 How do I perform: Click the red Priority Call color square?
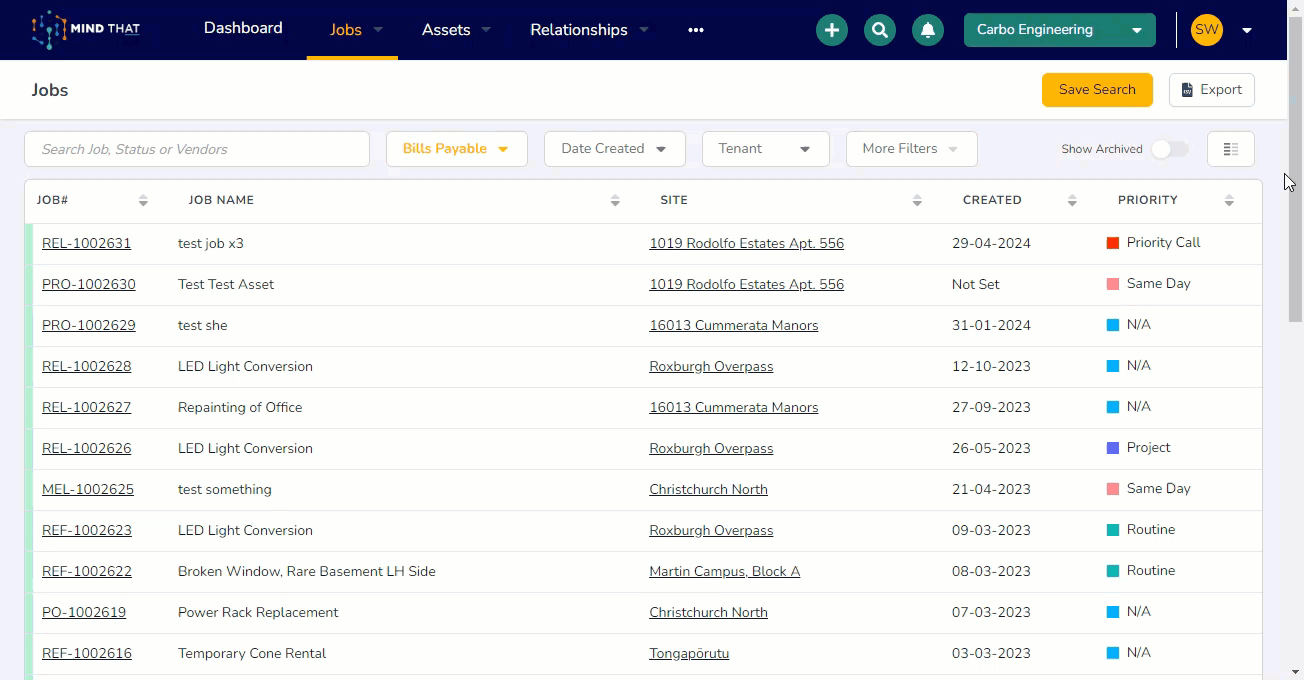pyautogui.click(x=1113, y=243)
